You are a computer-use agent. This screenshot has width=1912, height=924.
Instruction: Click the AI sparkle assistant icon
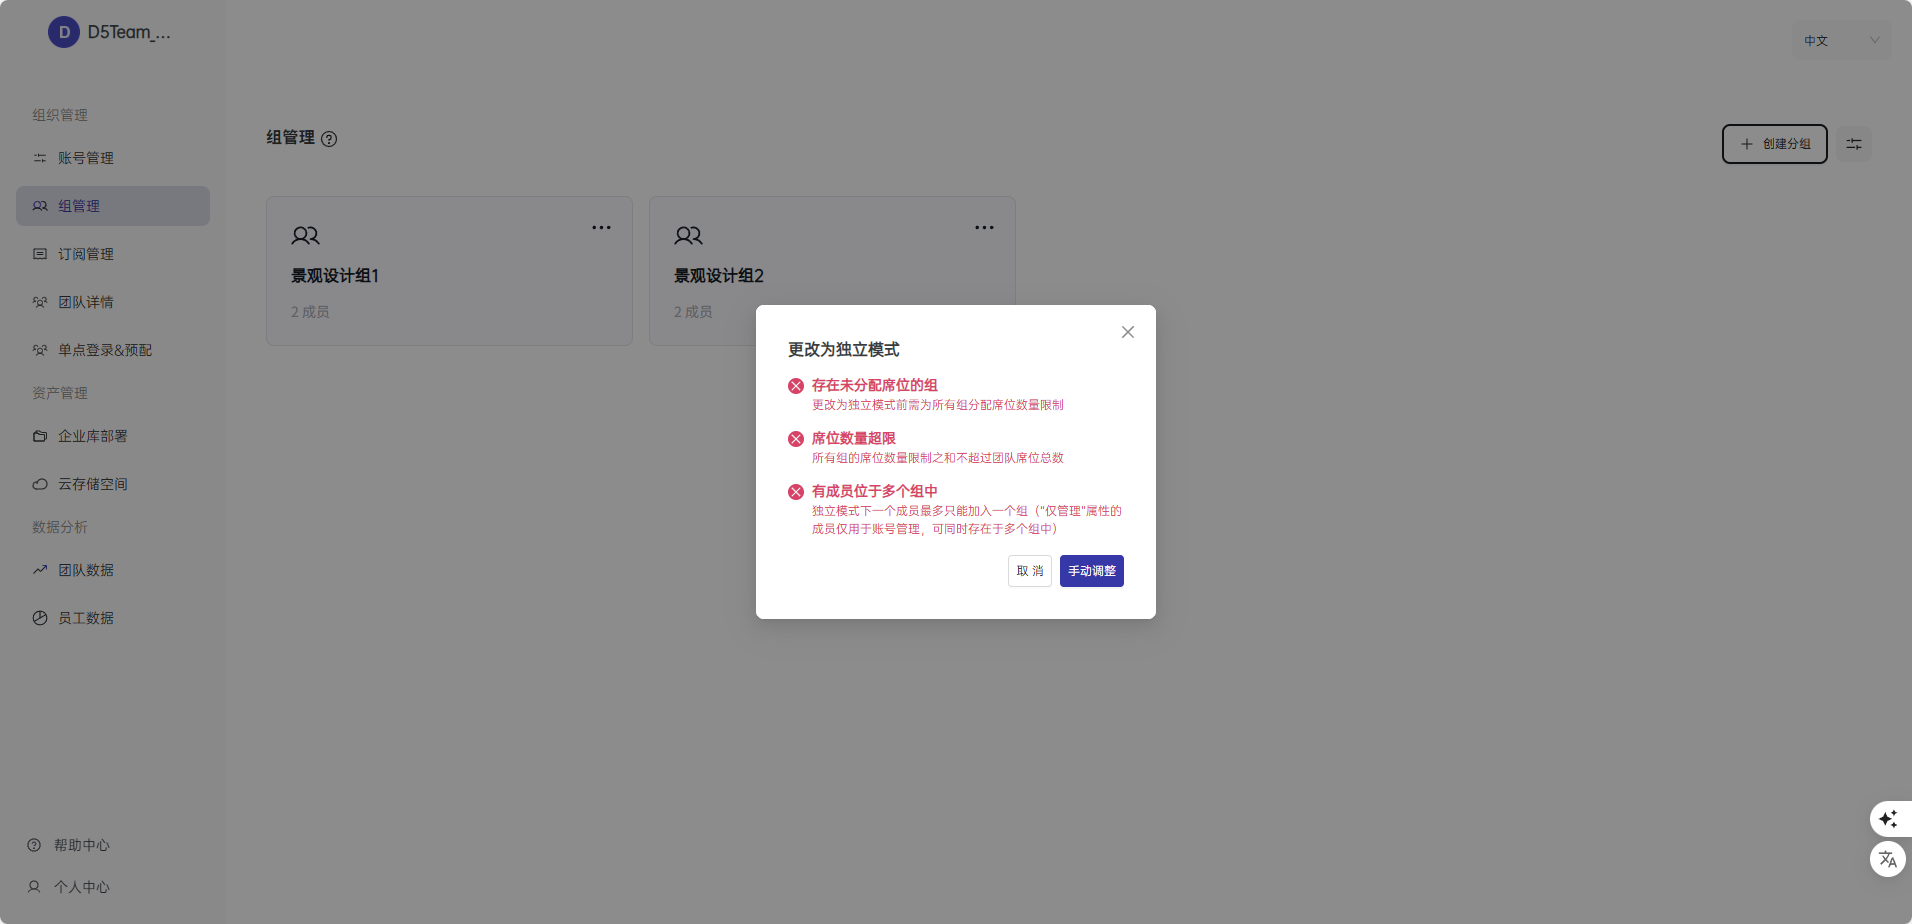pos(1888,819)
